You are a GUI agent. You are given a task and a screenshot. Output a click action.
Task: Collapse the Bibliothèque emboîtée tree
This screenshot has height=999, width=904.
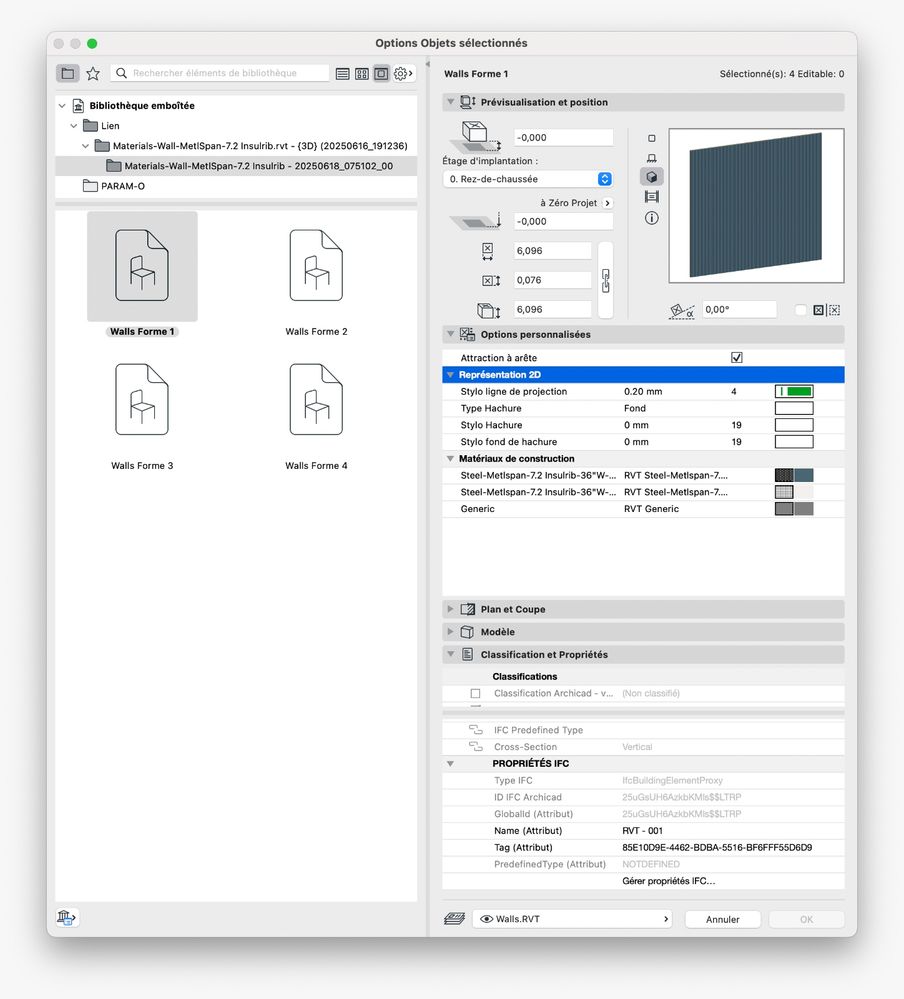[62, 106]
